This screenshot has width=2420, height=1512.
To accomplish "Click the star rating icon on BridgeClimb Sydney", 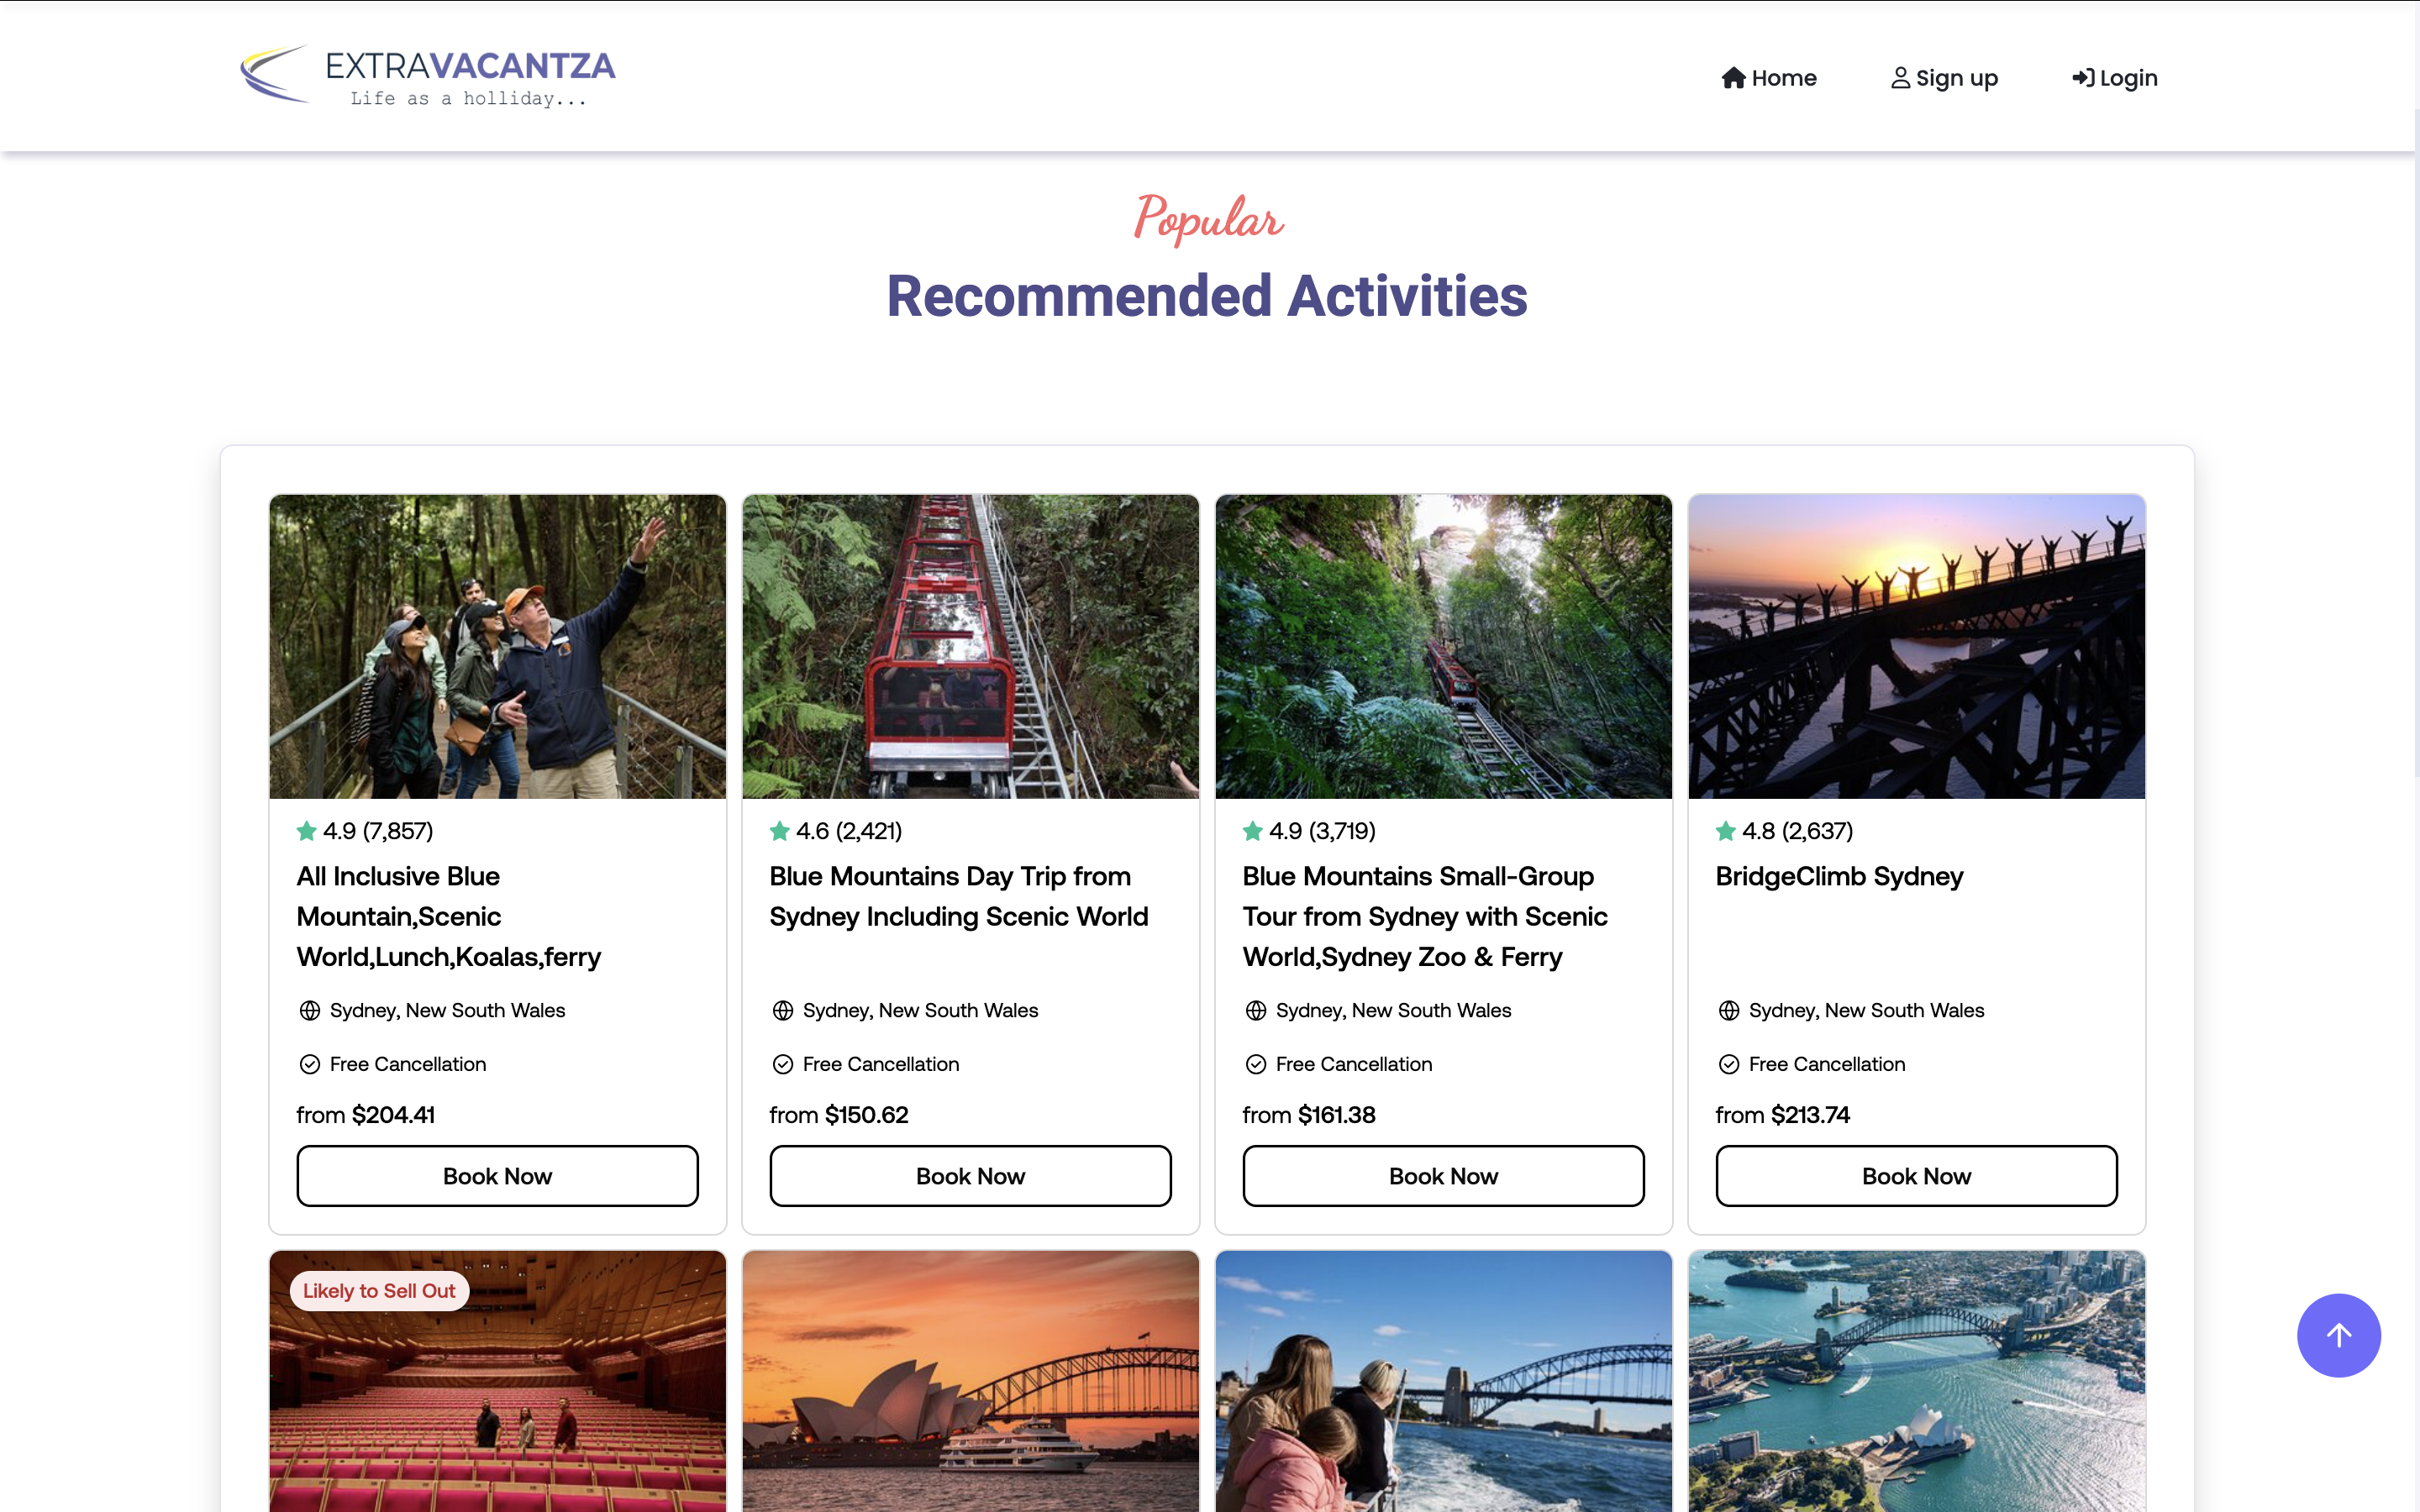I will coord(1725,831).
